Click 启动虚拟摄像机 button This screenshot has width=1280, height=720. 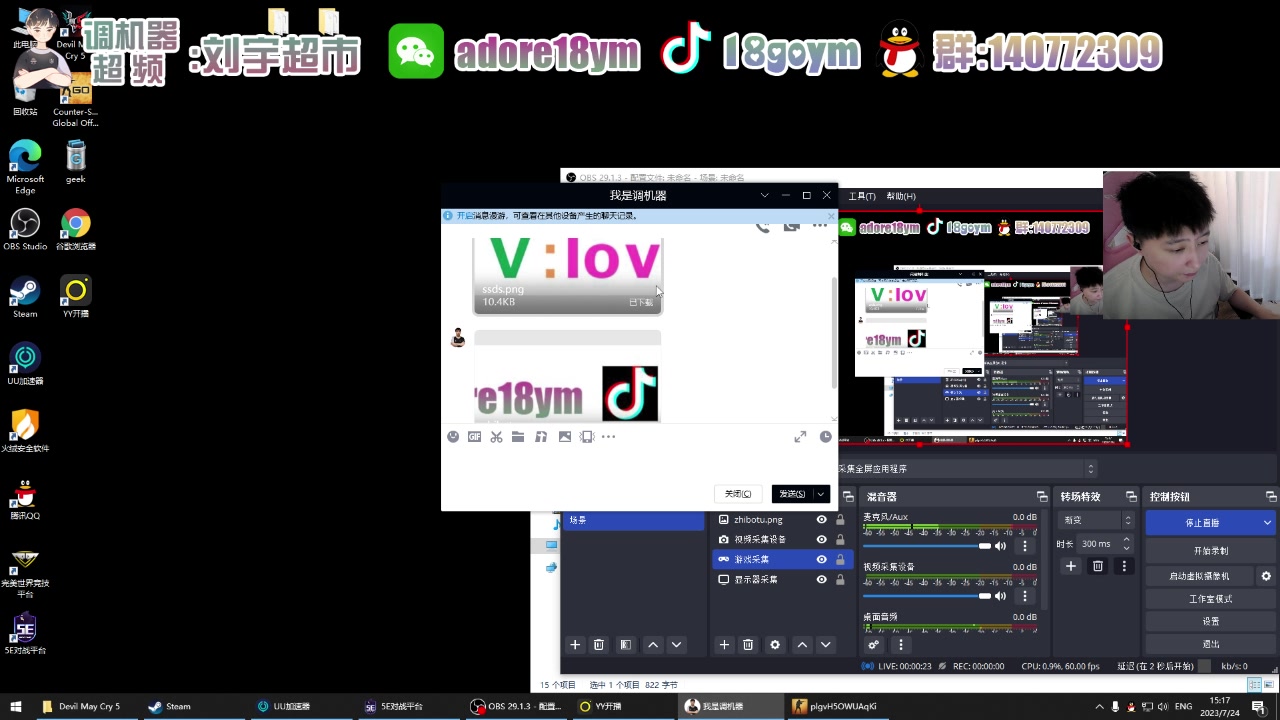click(x=1199, y=576)
